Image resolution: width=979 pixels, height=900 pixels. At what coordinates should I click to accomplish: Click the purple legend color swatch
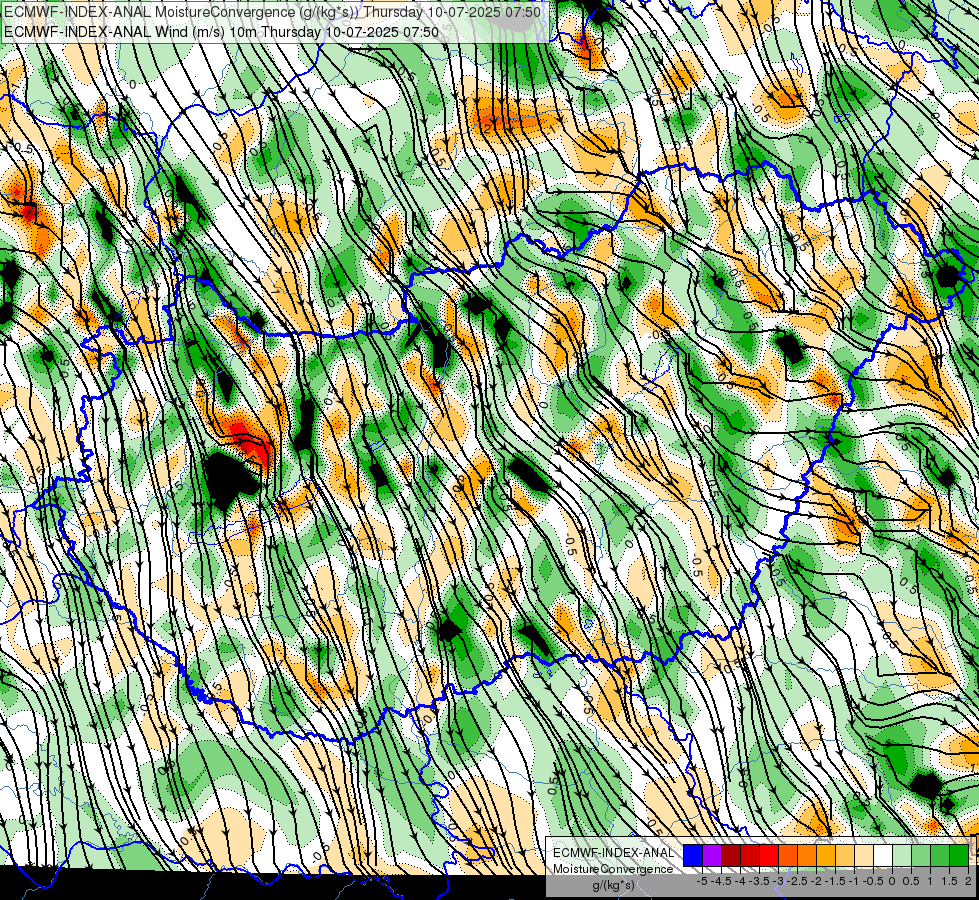pyautogui.click(x=712, y=855)
